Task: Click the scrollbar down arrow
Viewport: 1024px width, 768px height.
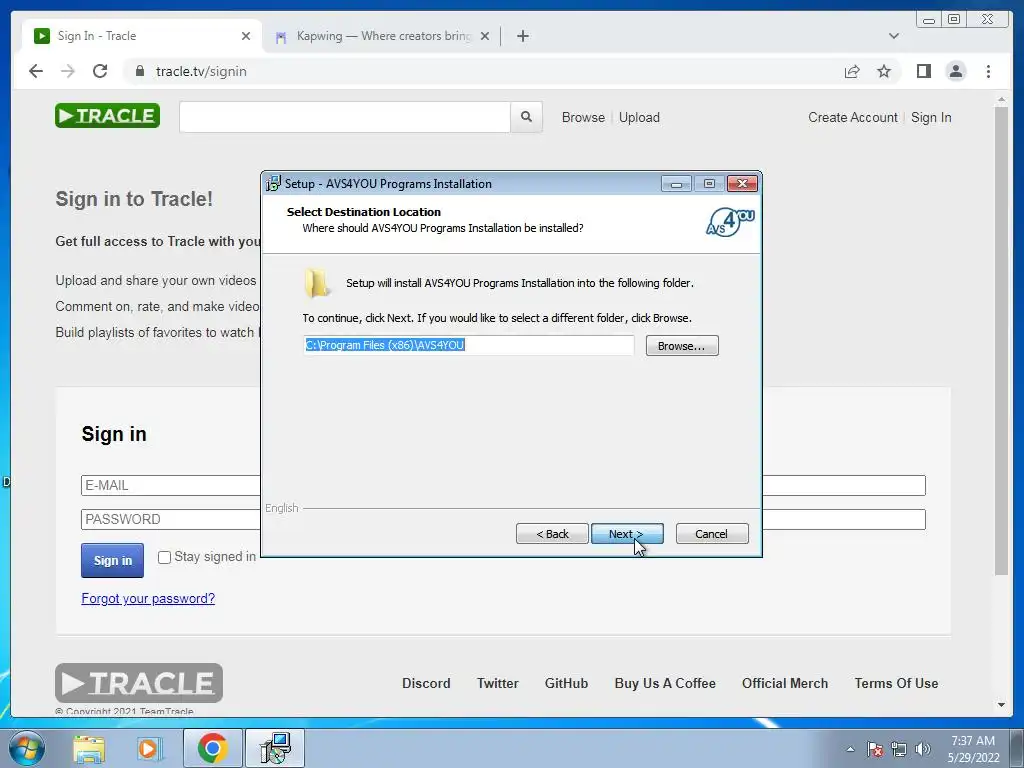Action: pyautogui.click(x=1001, y=705)
